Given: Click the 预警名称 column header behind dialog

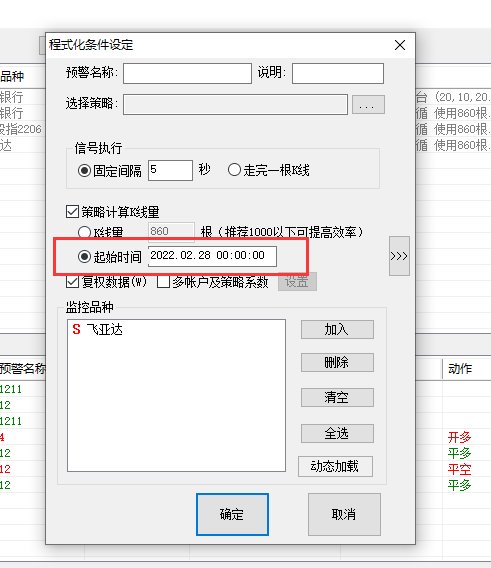Looking at the screenshot, I should pyautogui.click(x=22, y=369).
